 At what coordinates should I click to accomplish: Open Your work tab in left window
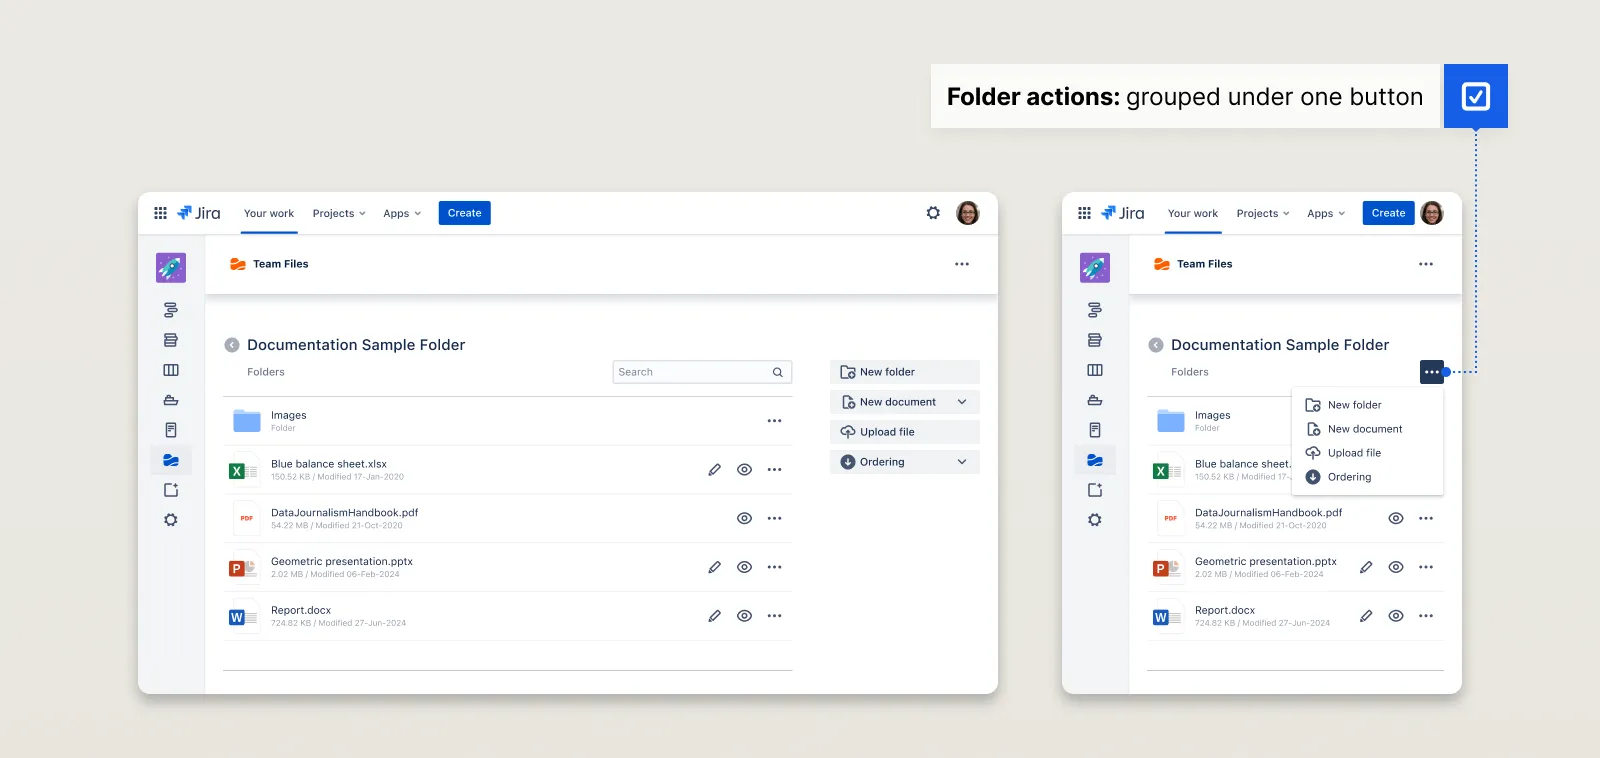[x=269, y=213]
